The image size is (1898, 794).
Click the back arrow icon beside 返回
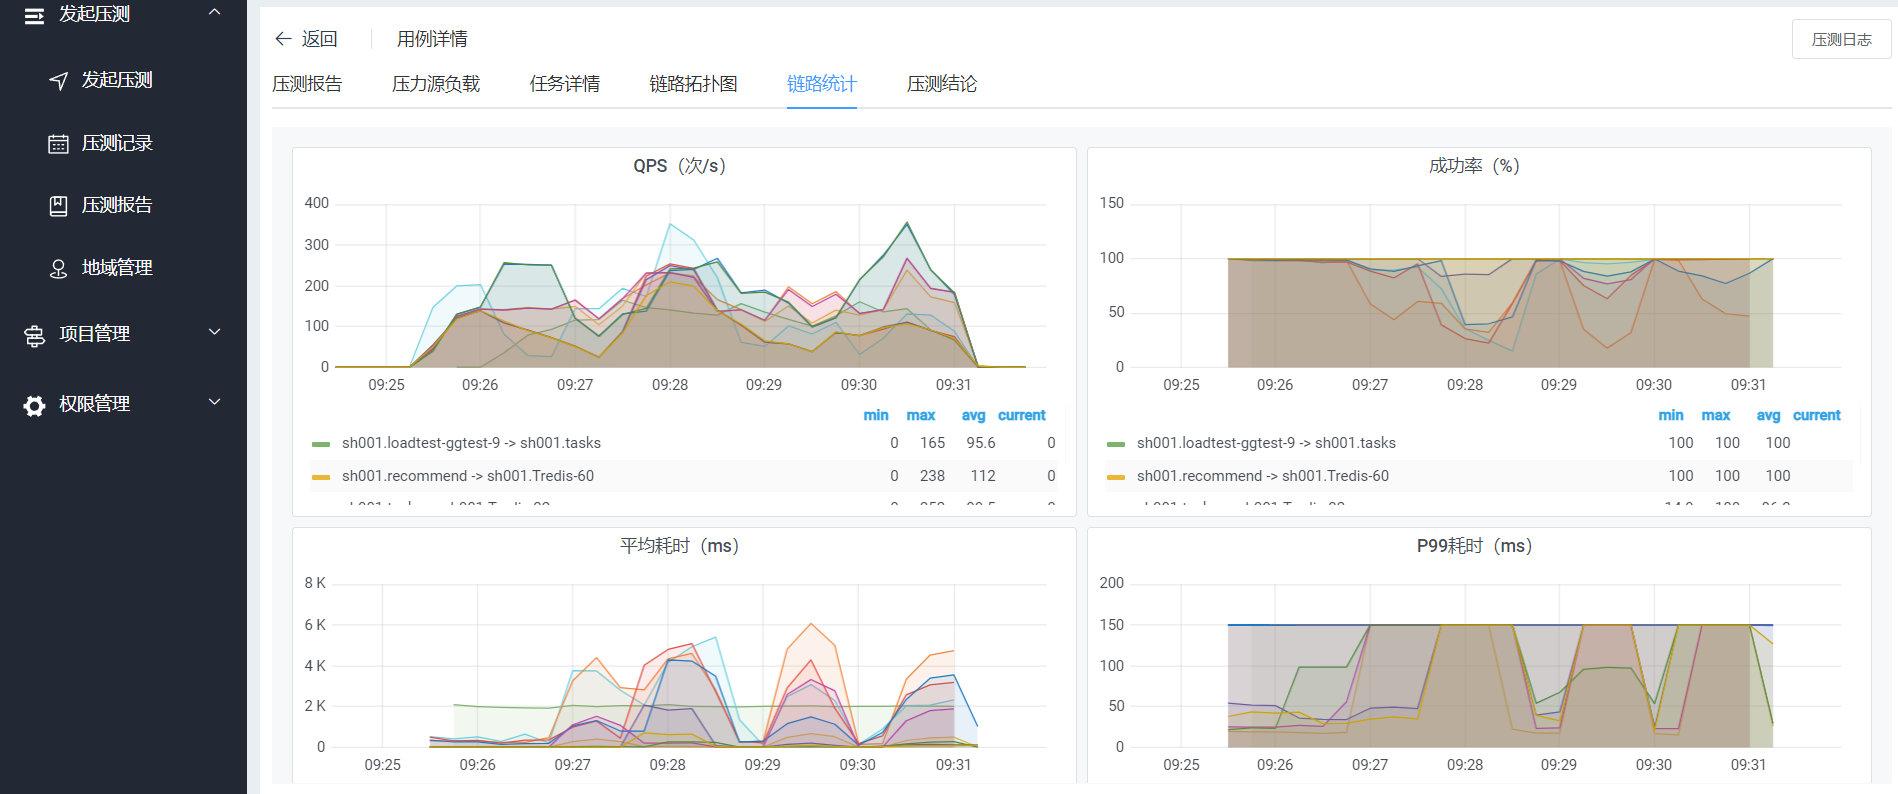283,39
